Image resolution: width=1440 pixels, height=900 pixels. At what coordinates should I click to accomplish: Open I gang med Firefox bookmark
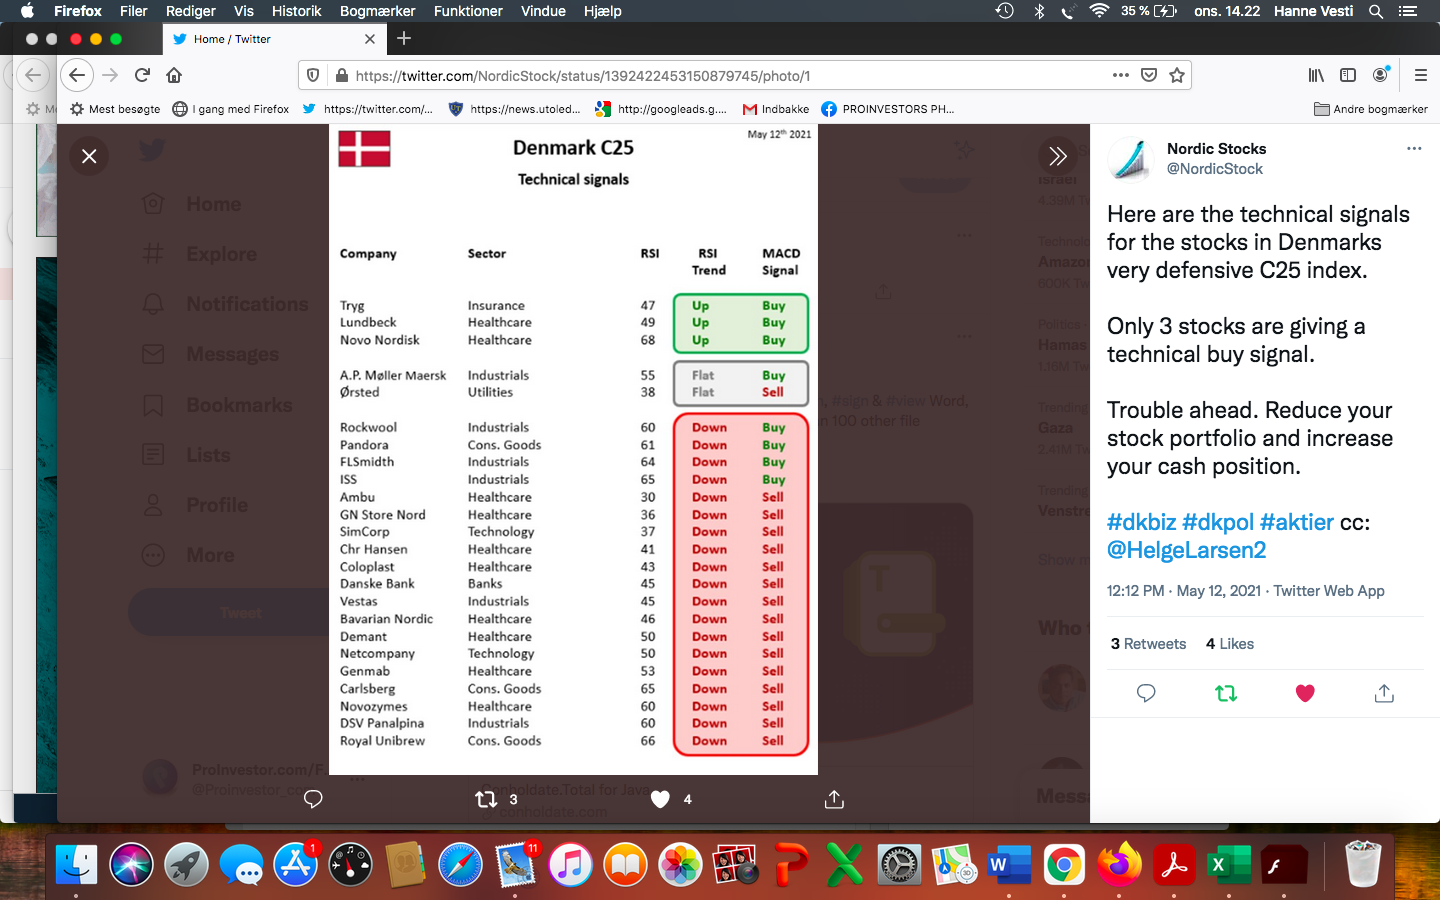(x=231, y=109)
